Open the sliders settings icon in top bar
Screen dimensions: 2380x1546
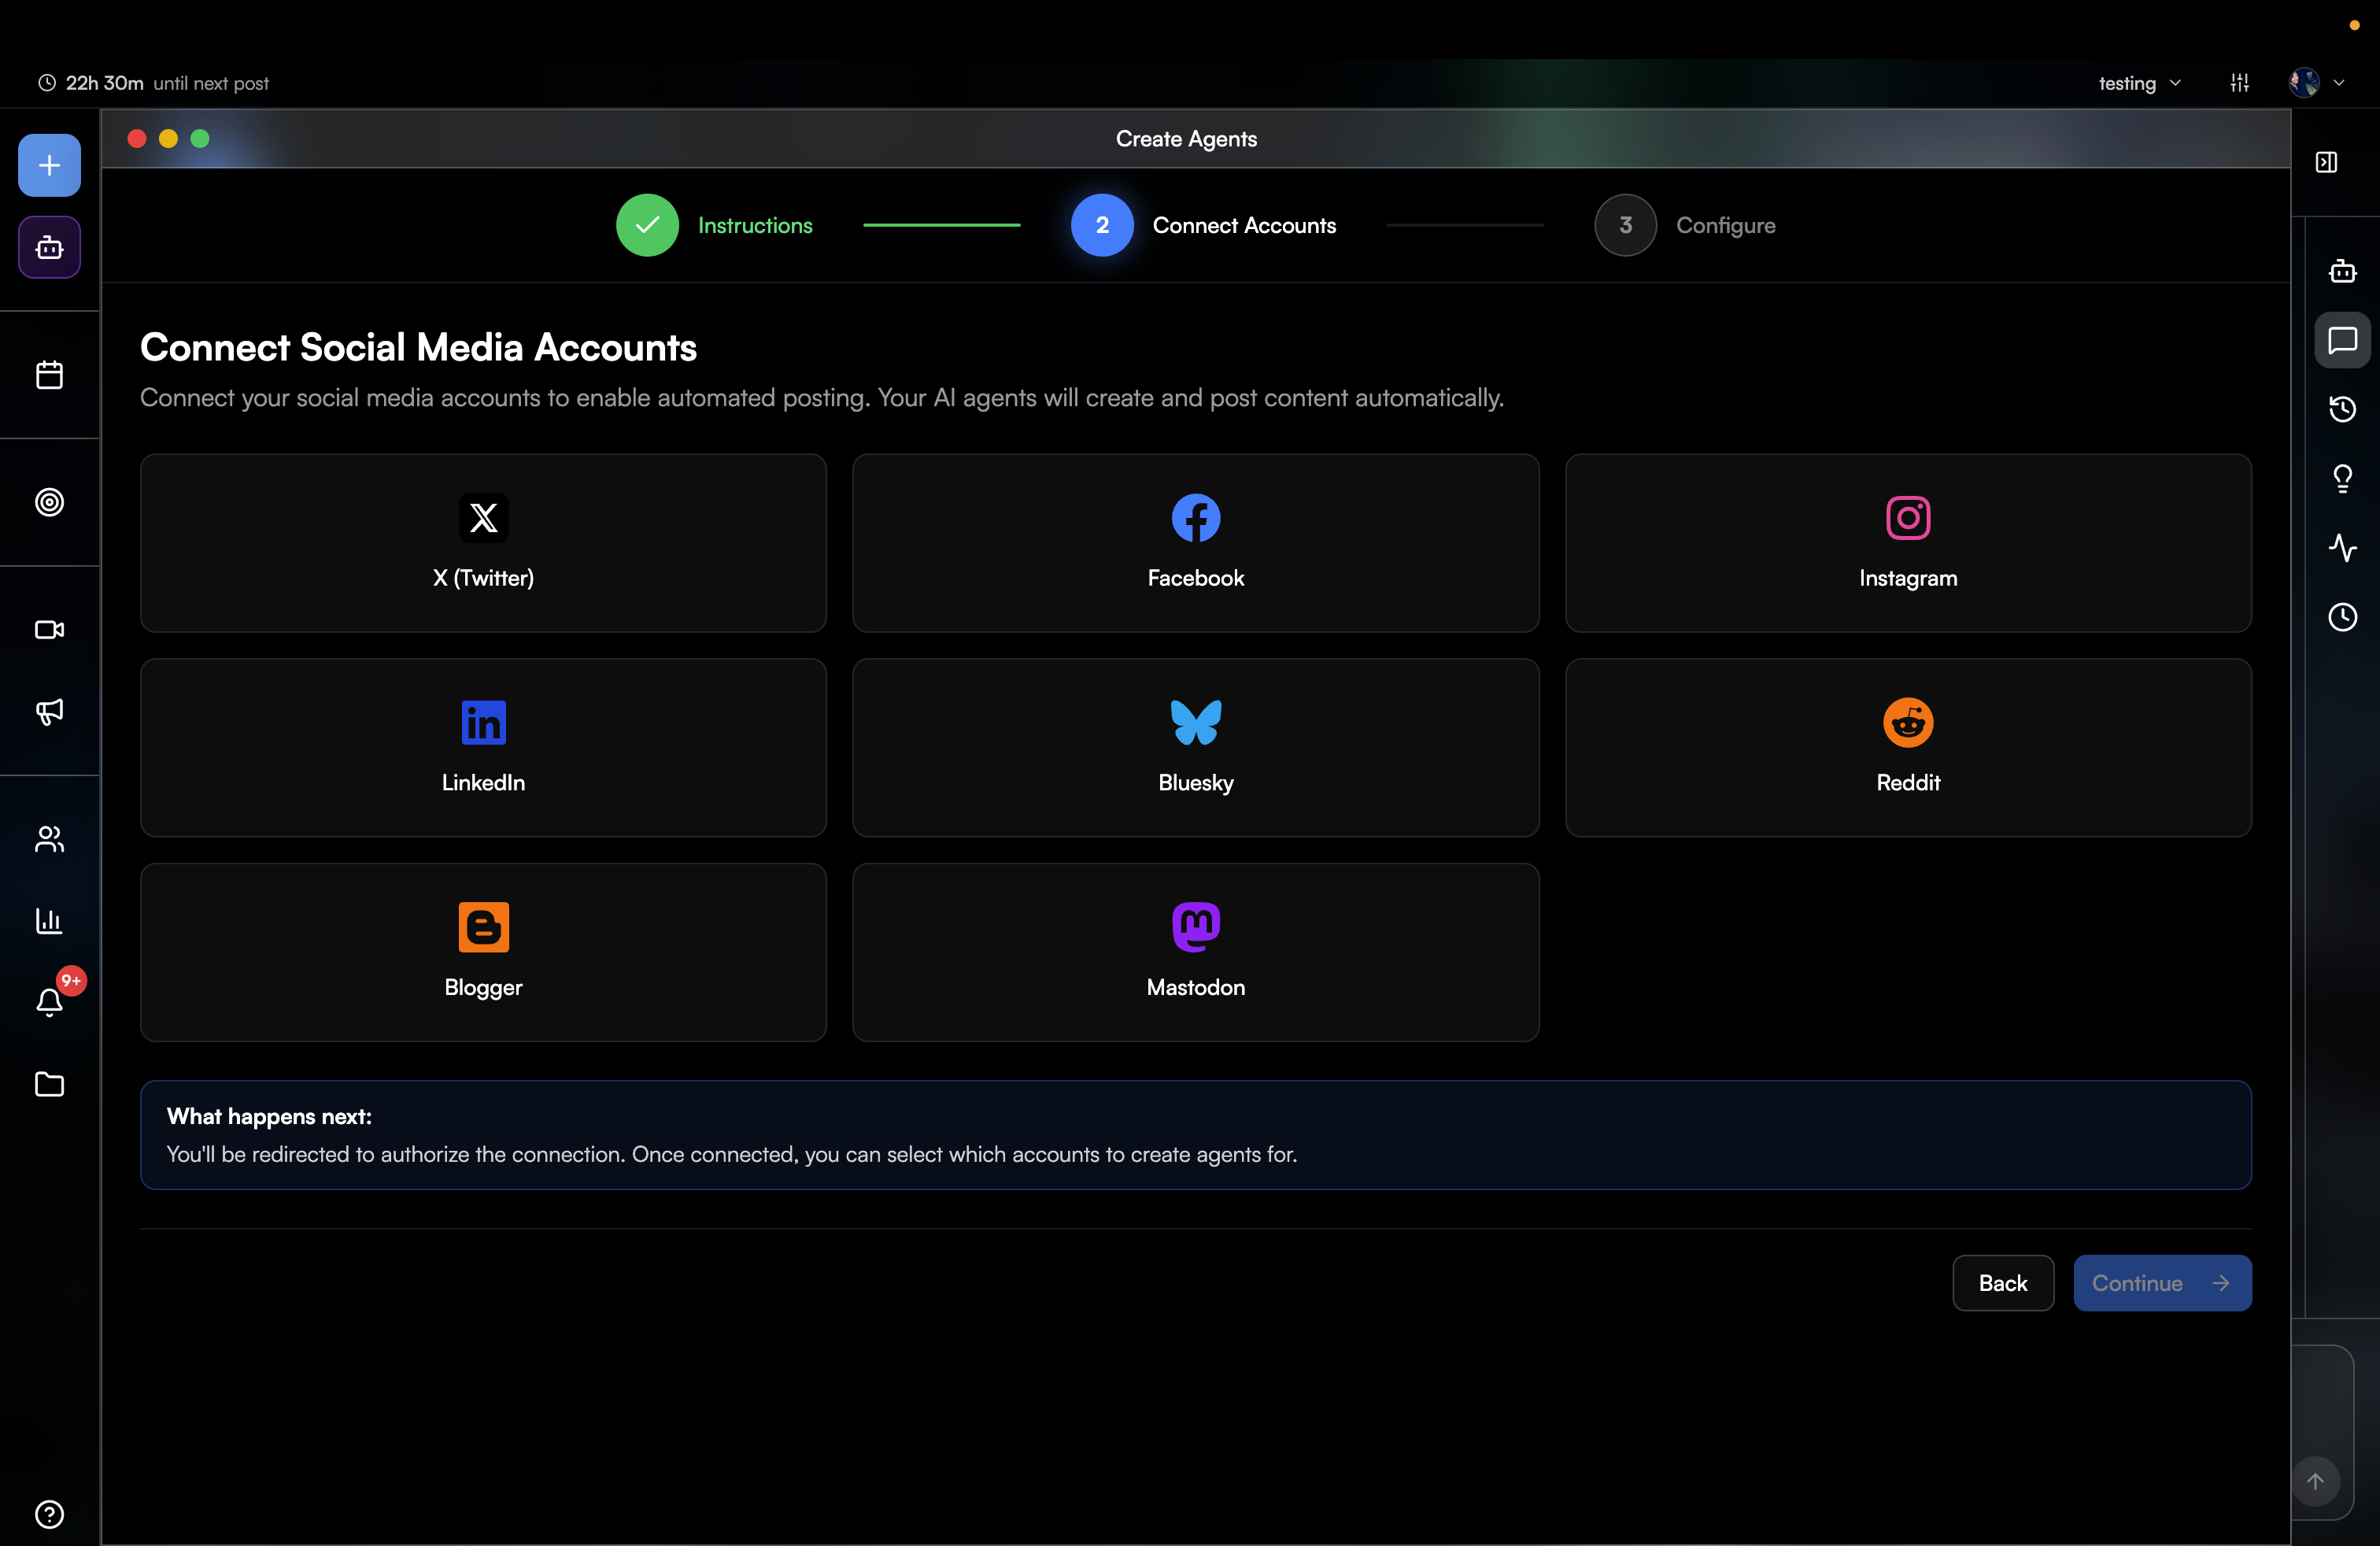2239,83
